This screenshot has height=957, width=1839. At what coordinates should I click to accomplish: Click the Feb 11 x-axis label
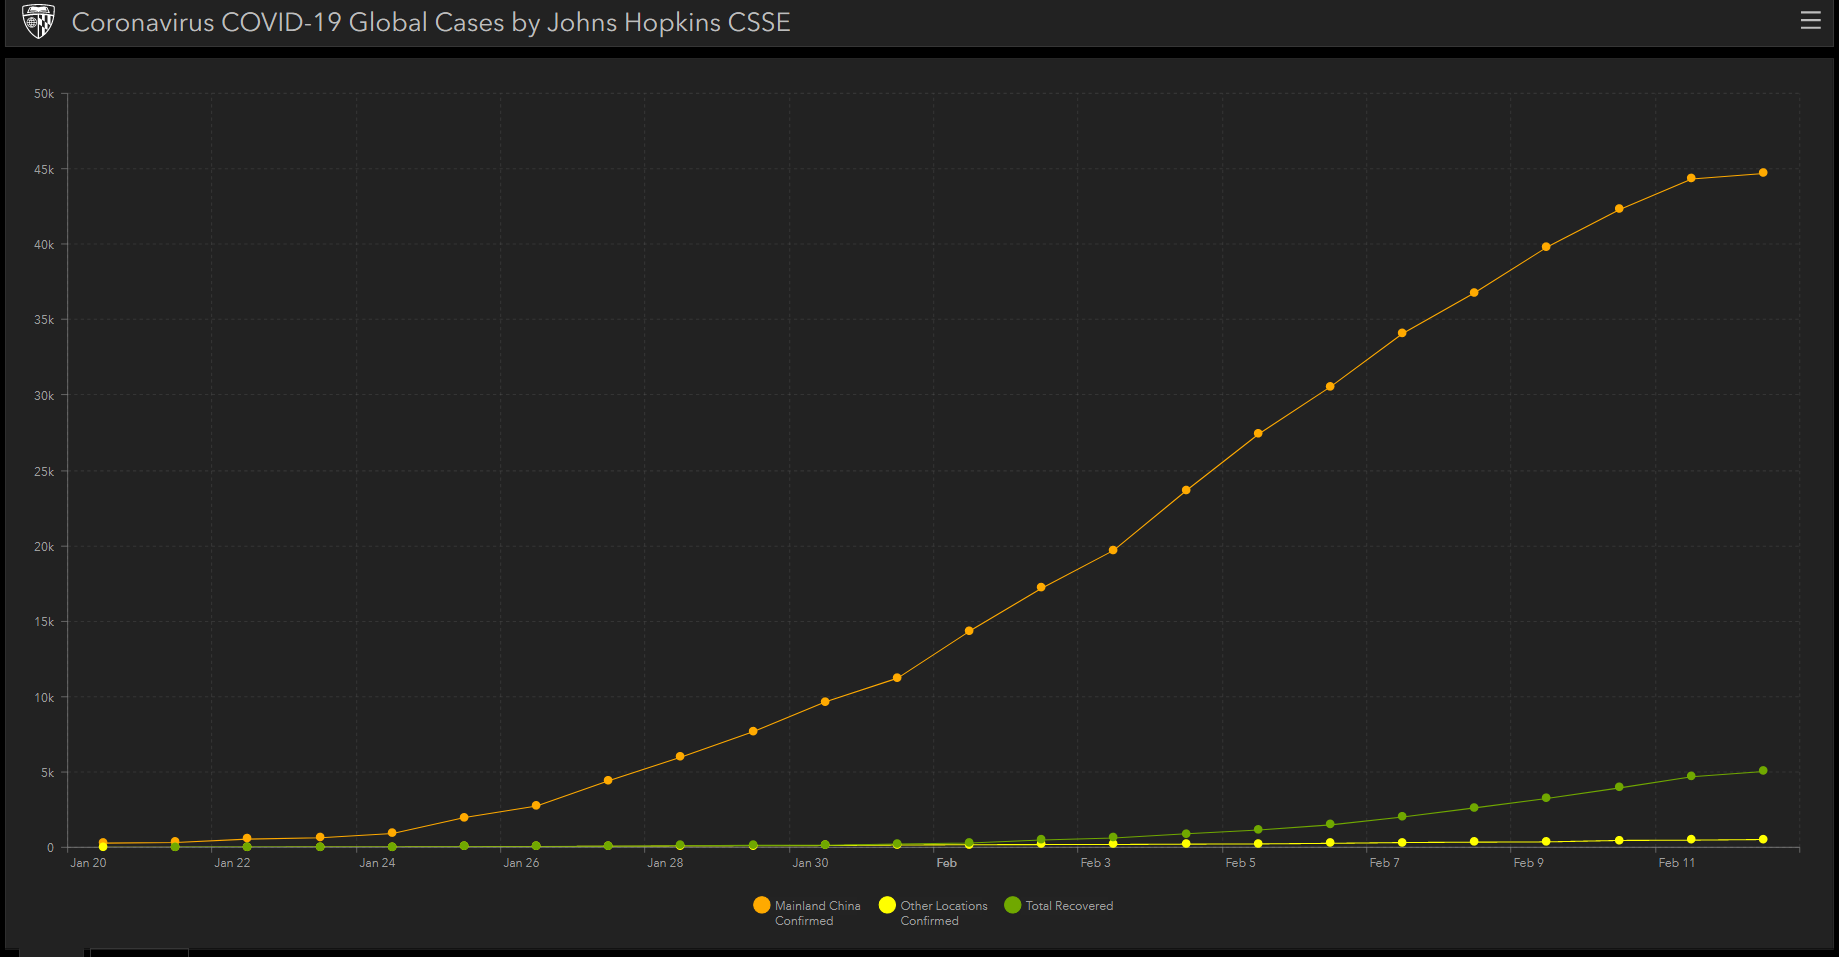1676,863
